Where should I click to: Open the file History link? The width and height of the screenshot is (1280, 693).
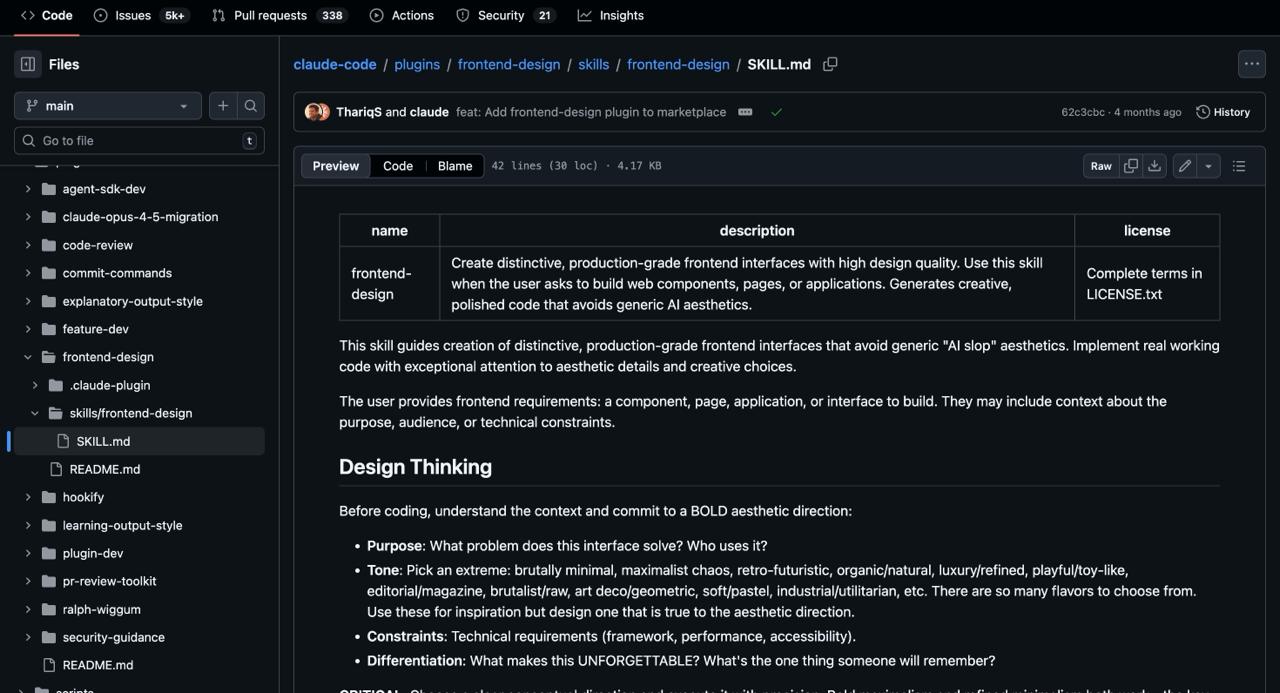[x=1223, y=112]
